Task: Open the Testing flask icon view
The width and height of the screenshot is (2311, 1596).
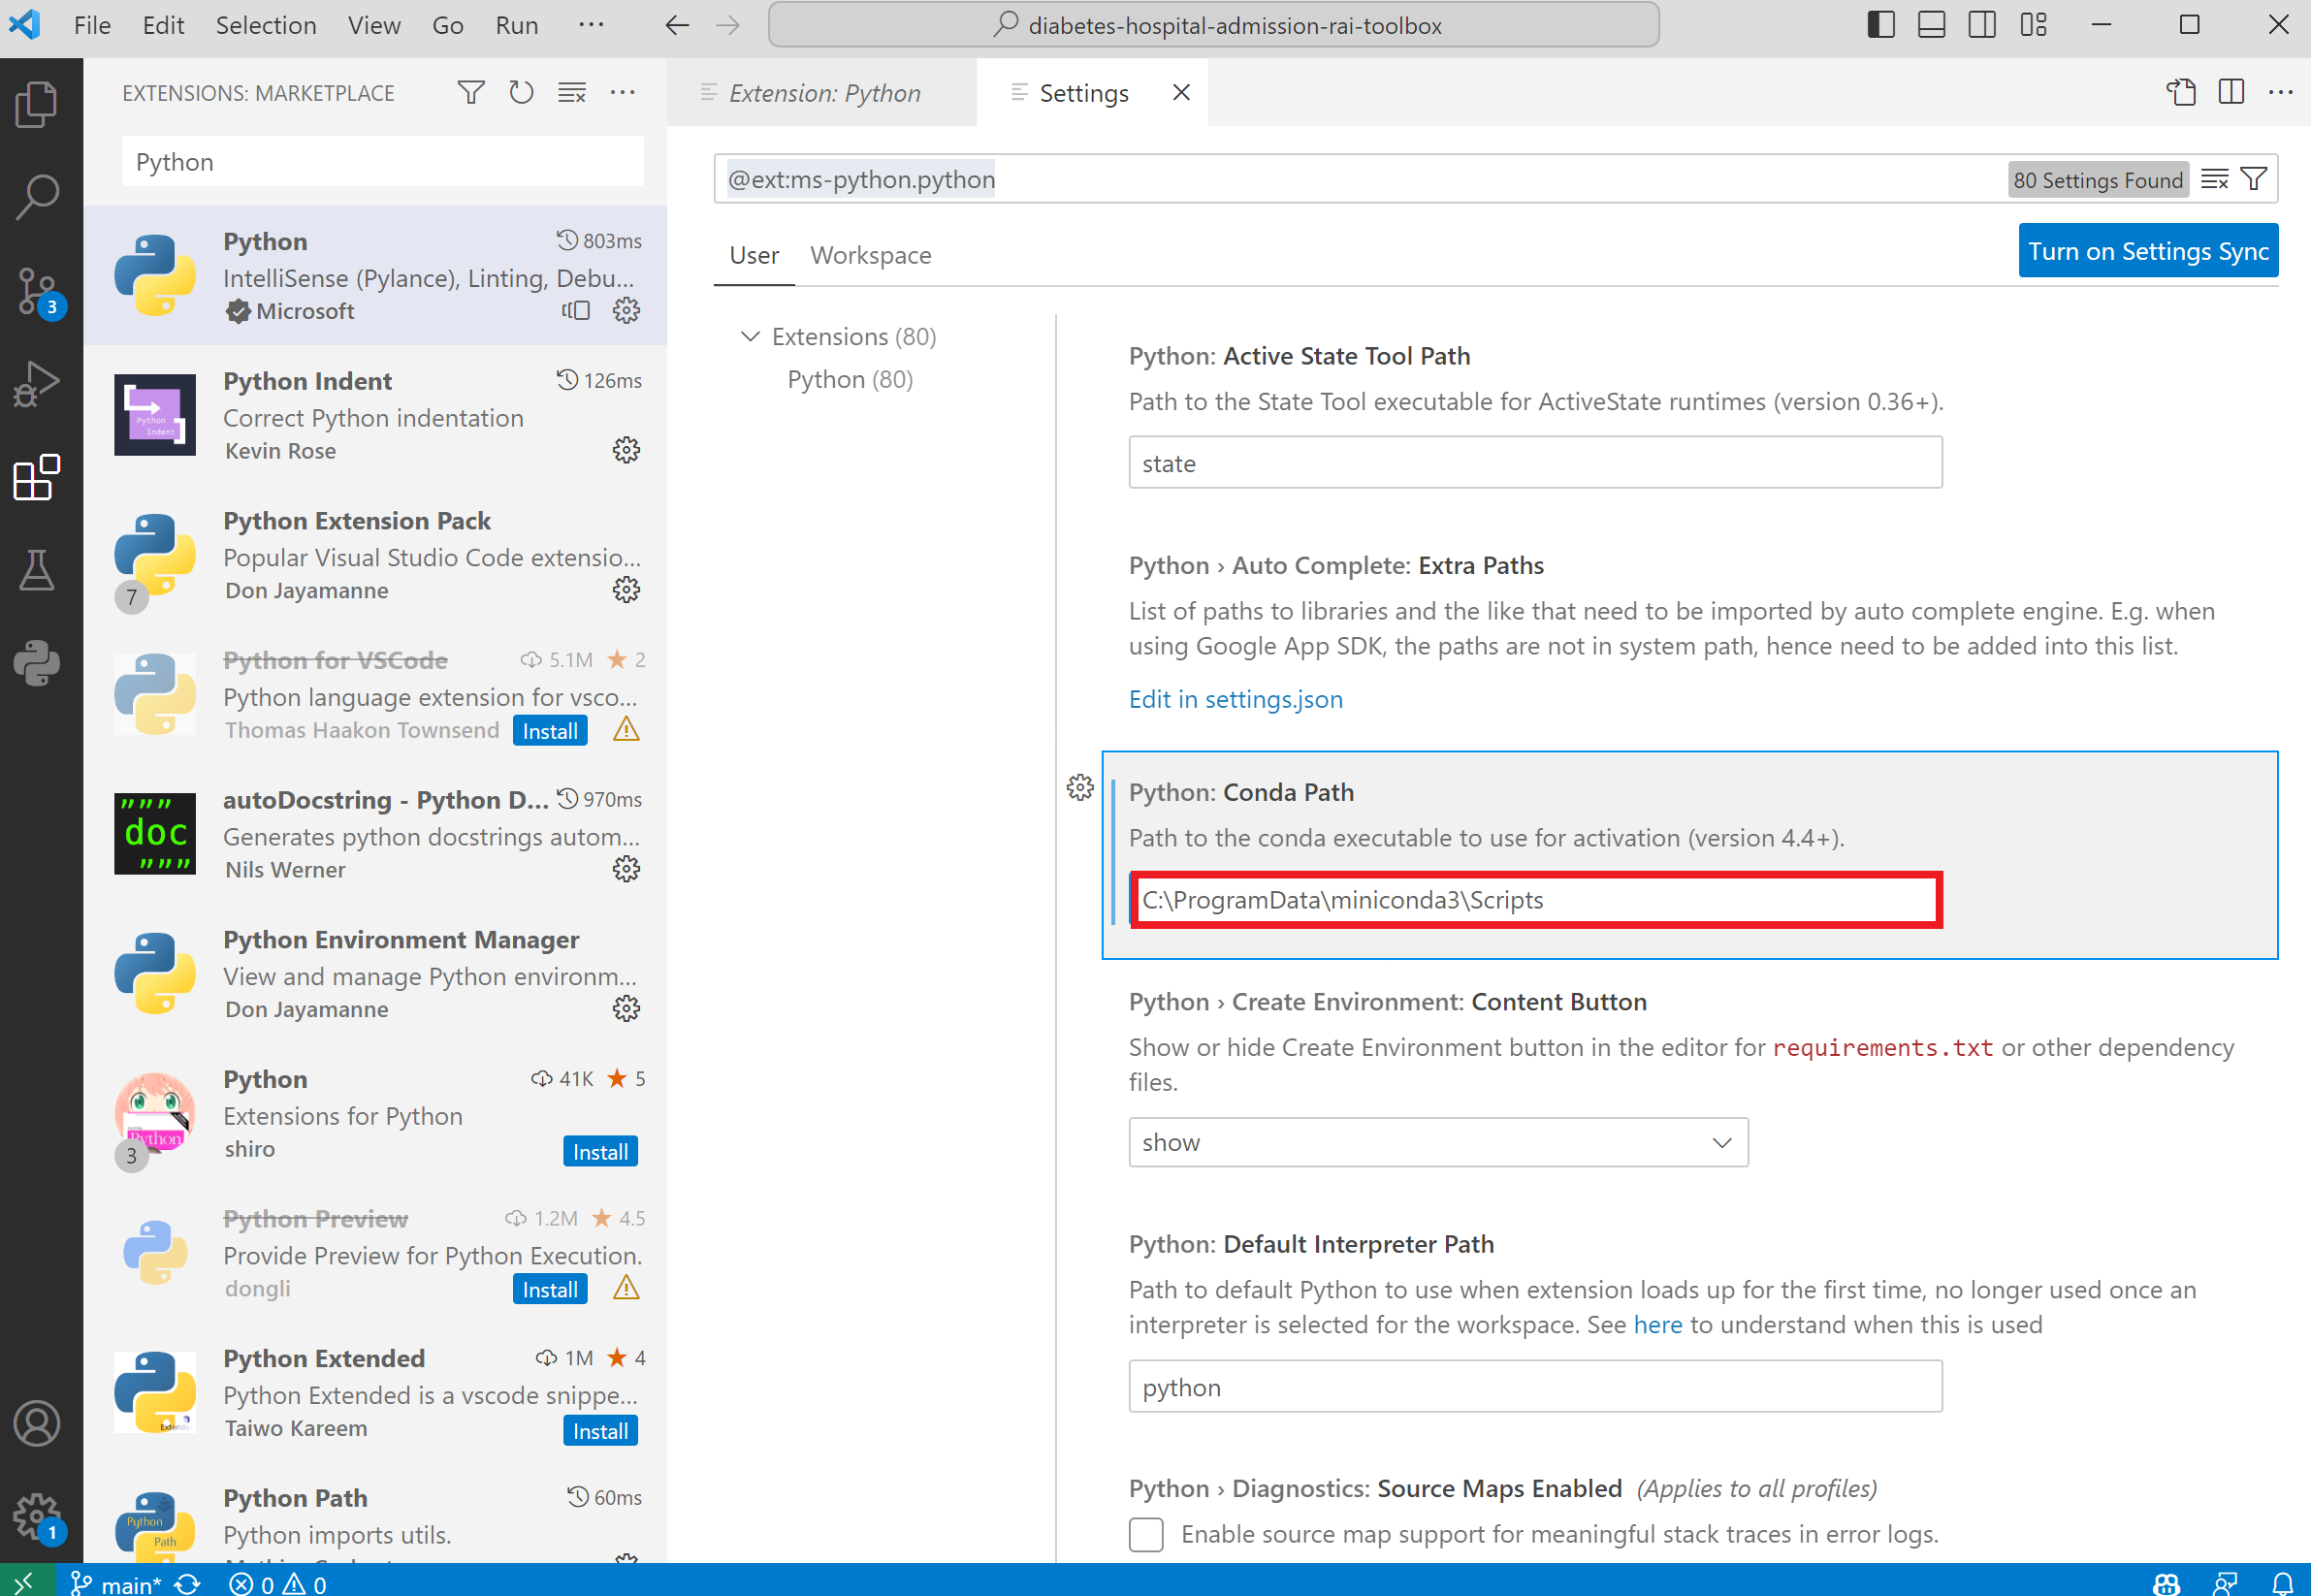Action: 37,570
